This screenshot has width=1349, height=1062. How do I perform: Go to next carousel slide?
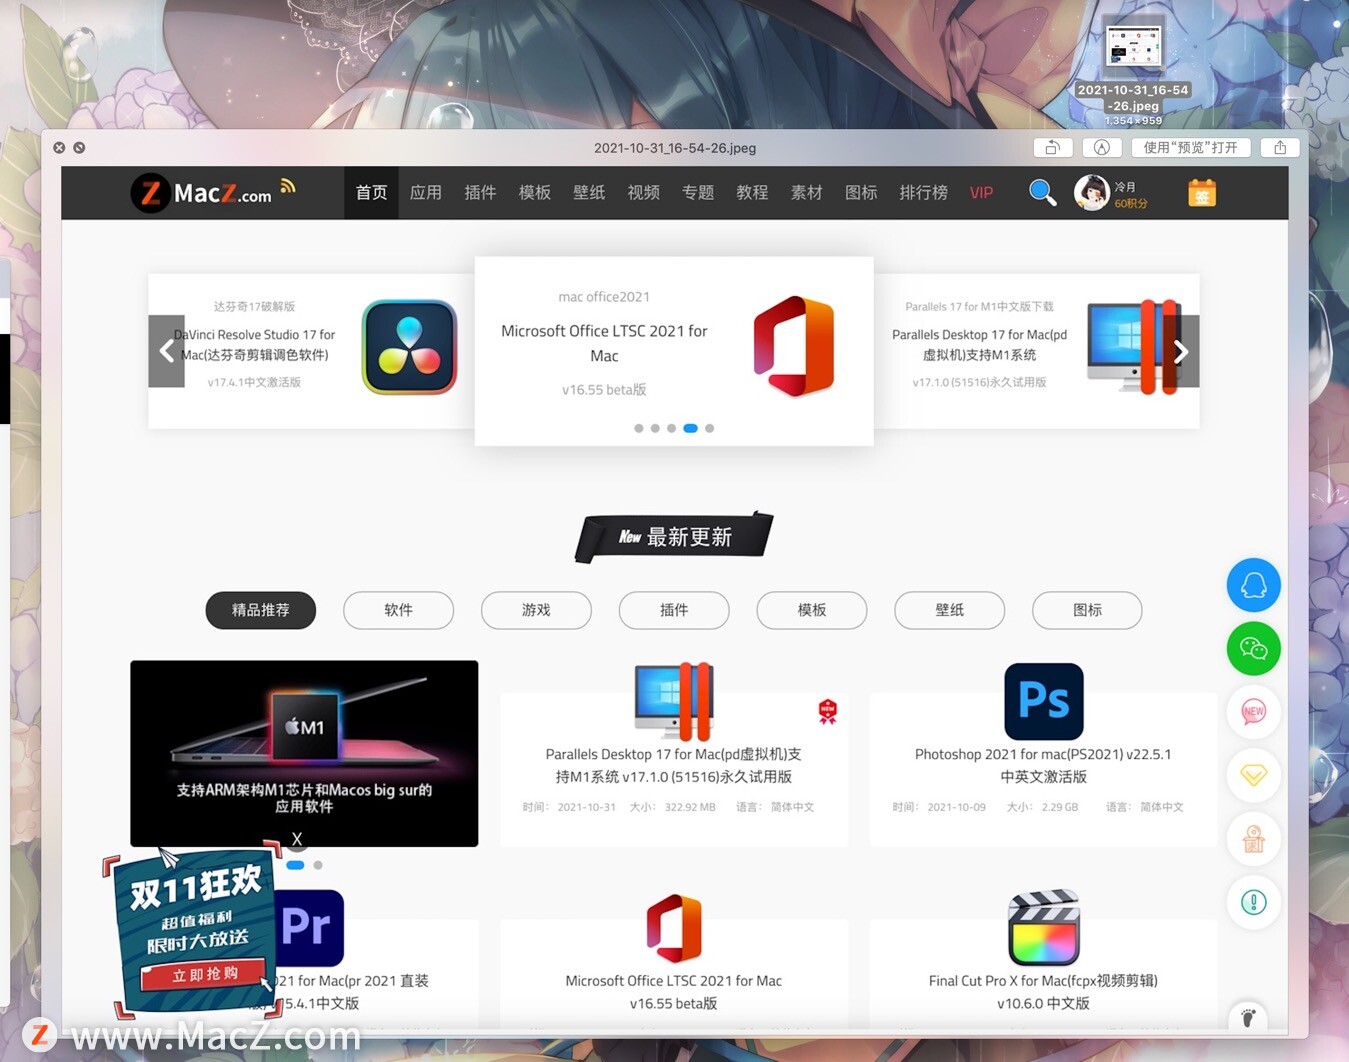click(1181, 351)
